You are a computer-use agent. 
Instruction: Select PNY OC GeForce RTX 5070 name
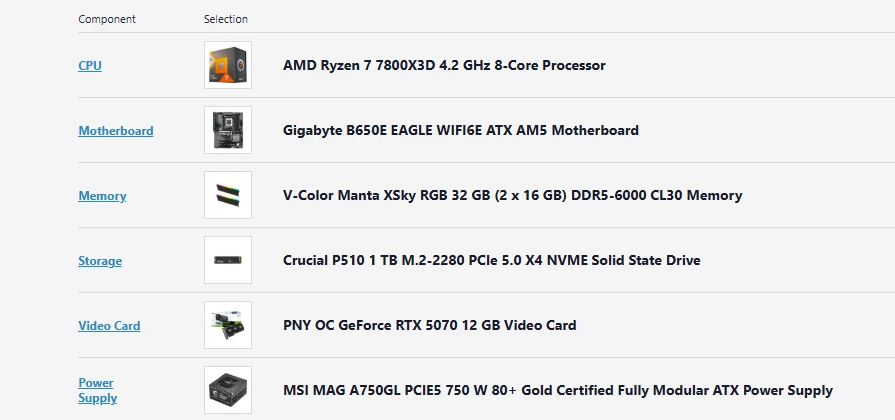[430, 326]
